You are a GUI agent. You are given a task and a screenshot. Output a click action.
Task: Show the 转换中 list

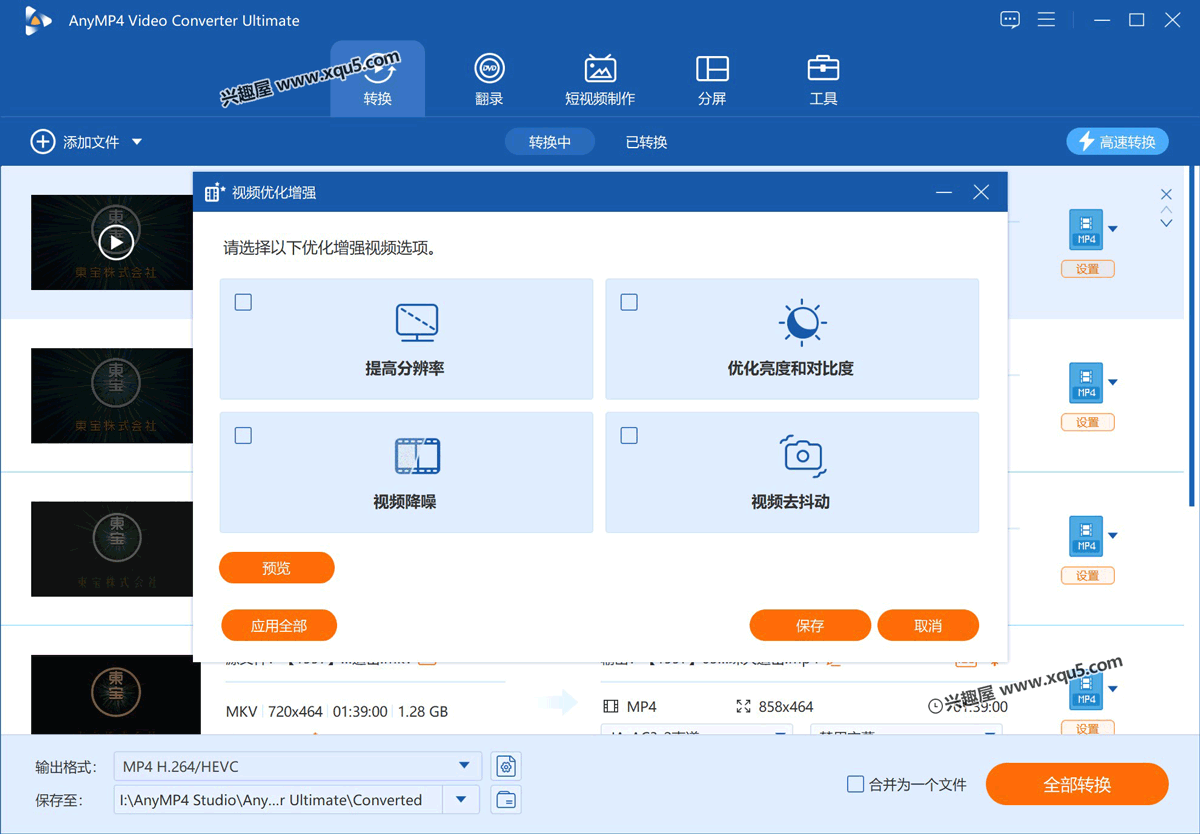tap(550, 142)
